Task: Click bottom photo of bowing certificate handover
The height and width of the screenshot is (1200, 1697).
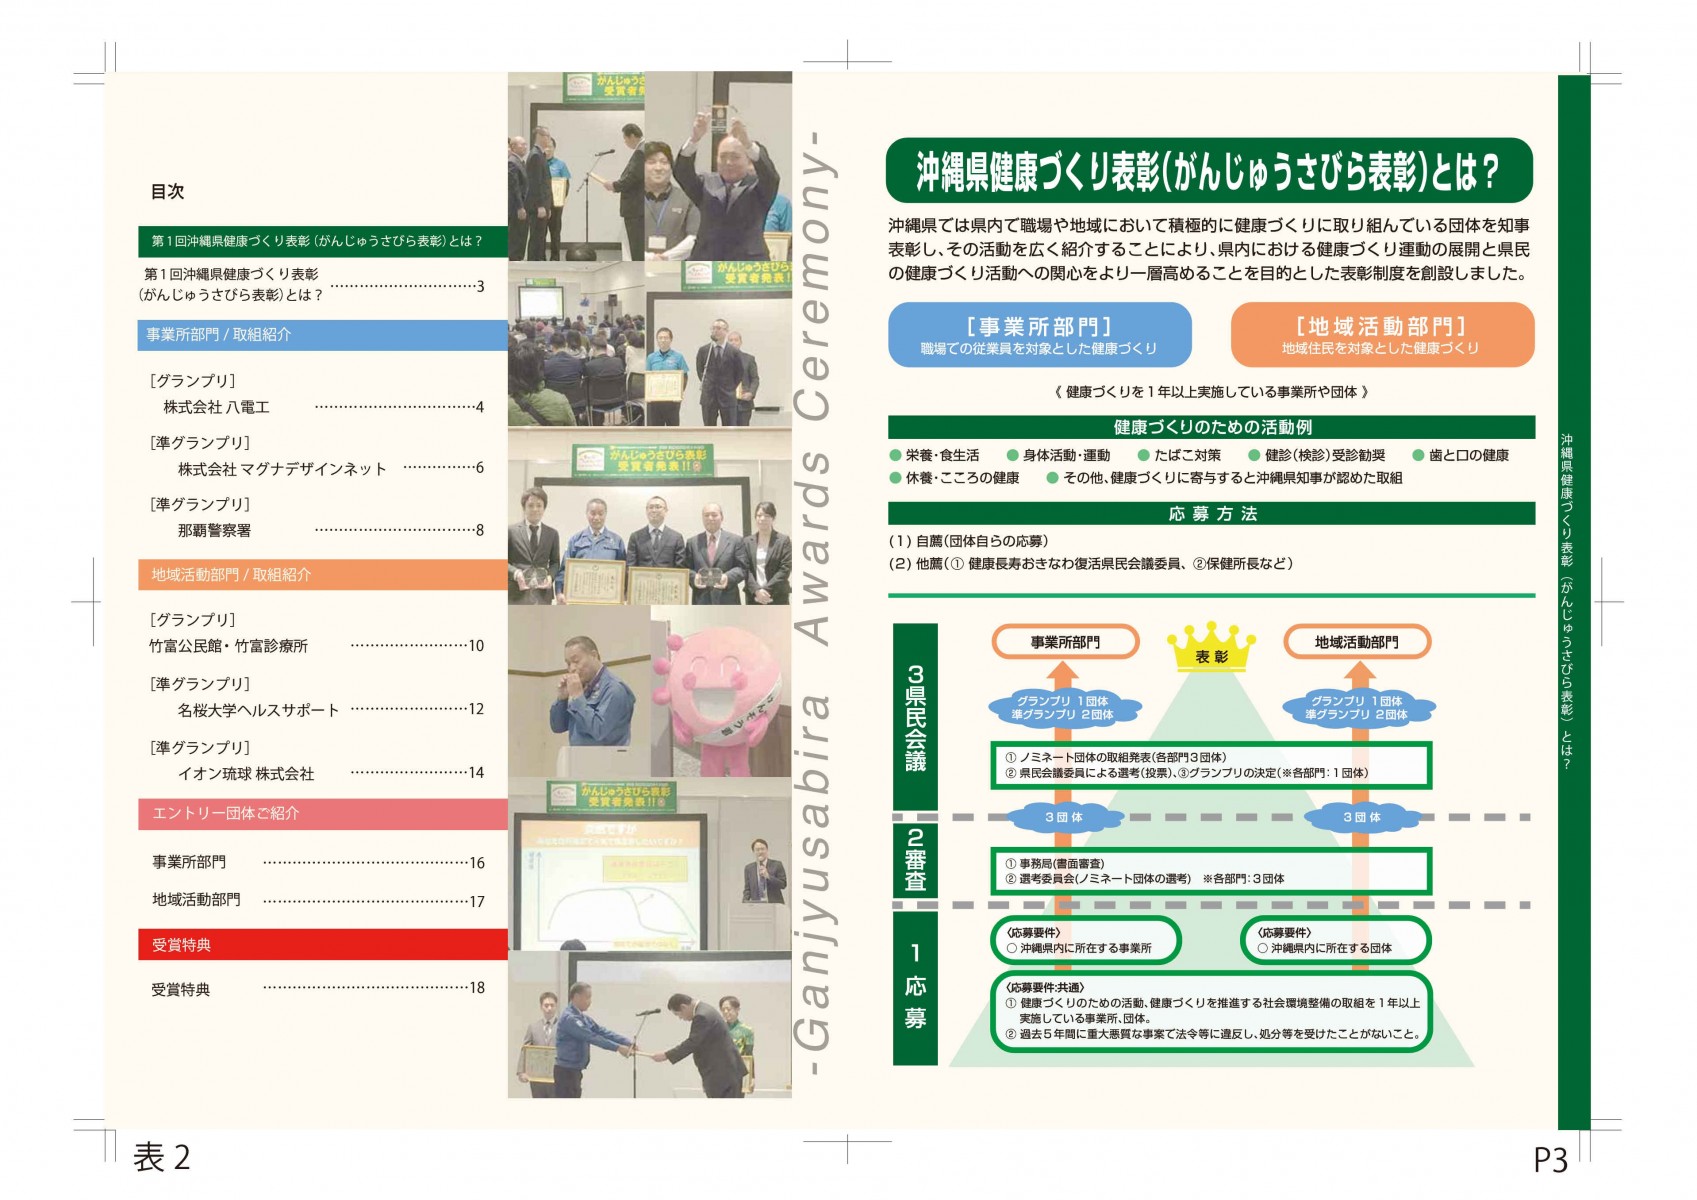Action: coord(650,1025)
